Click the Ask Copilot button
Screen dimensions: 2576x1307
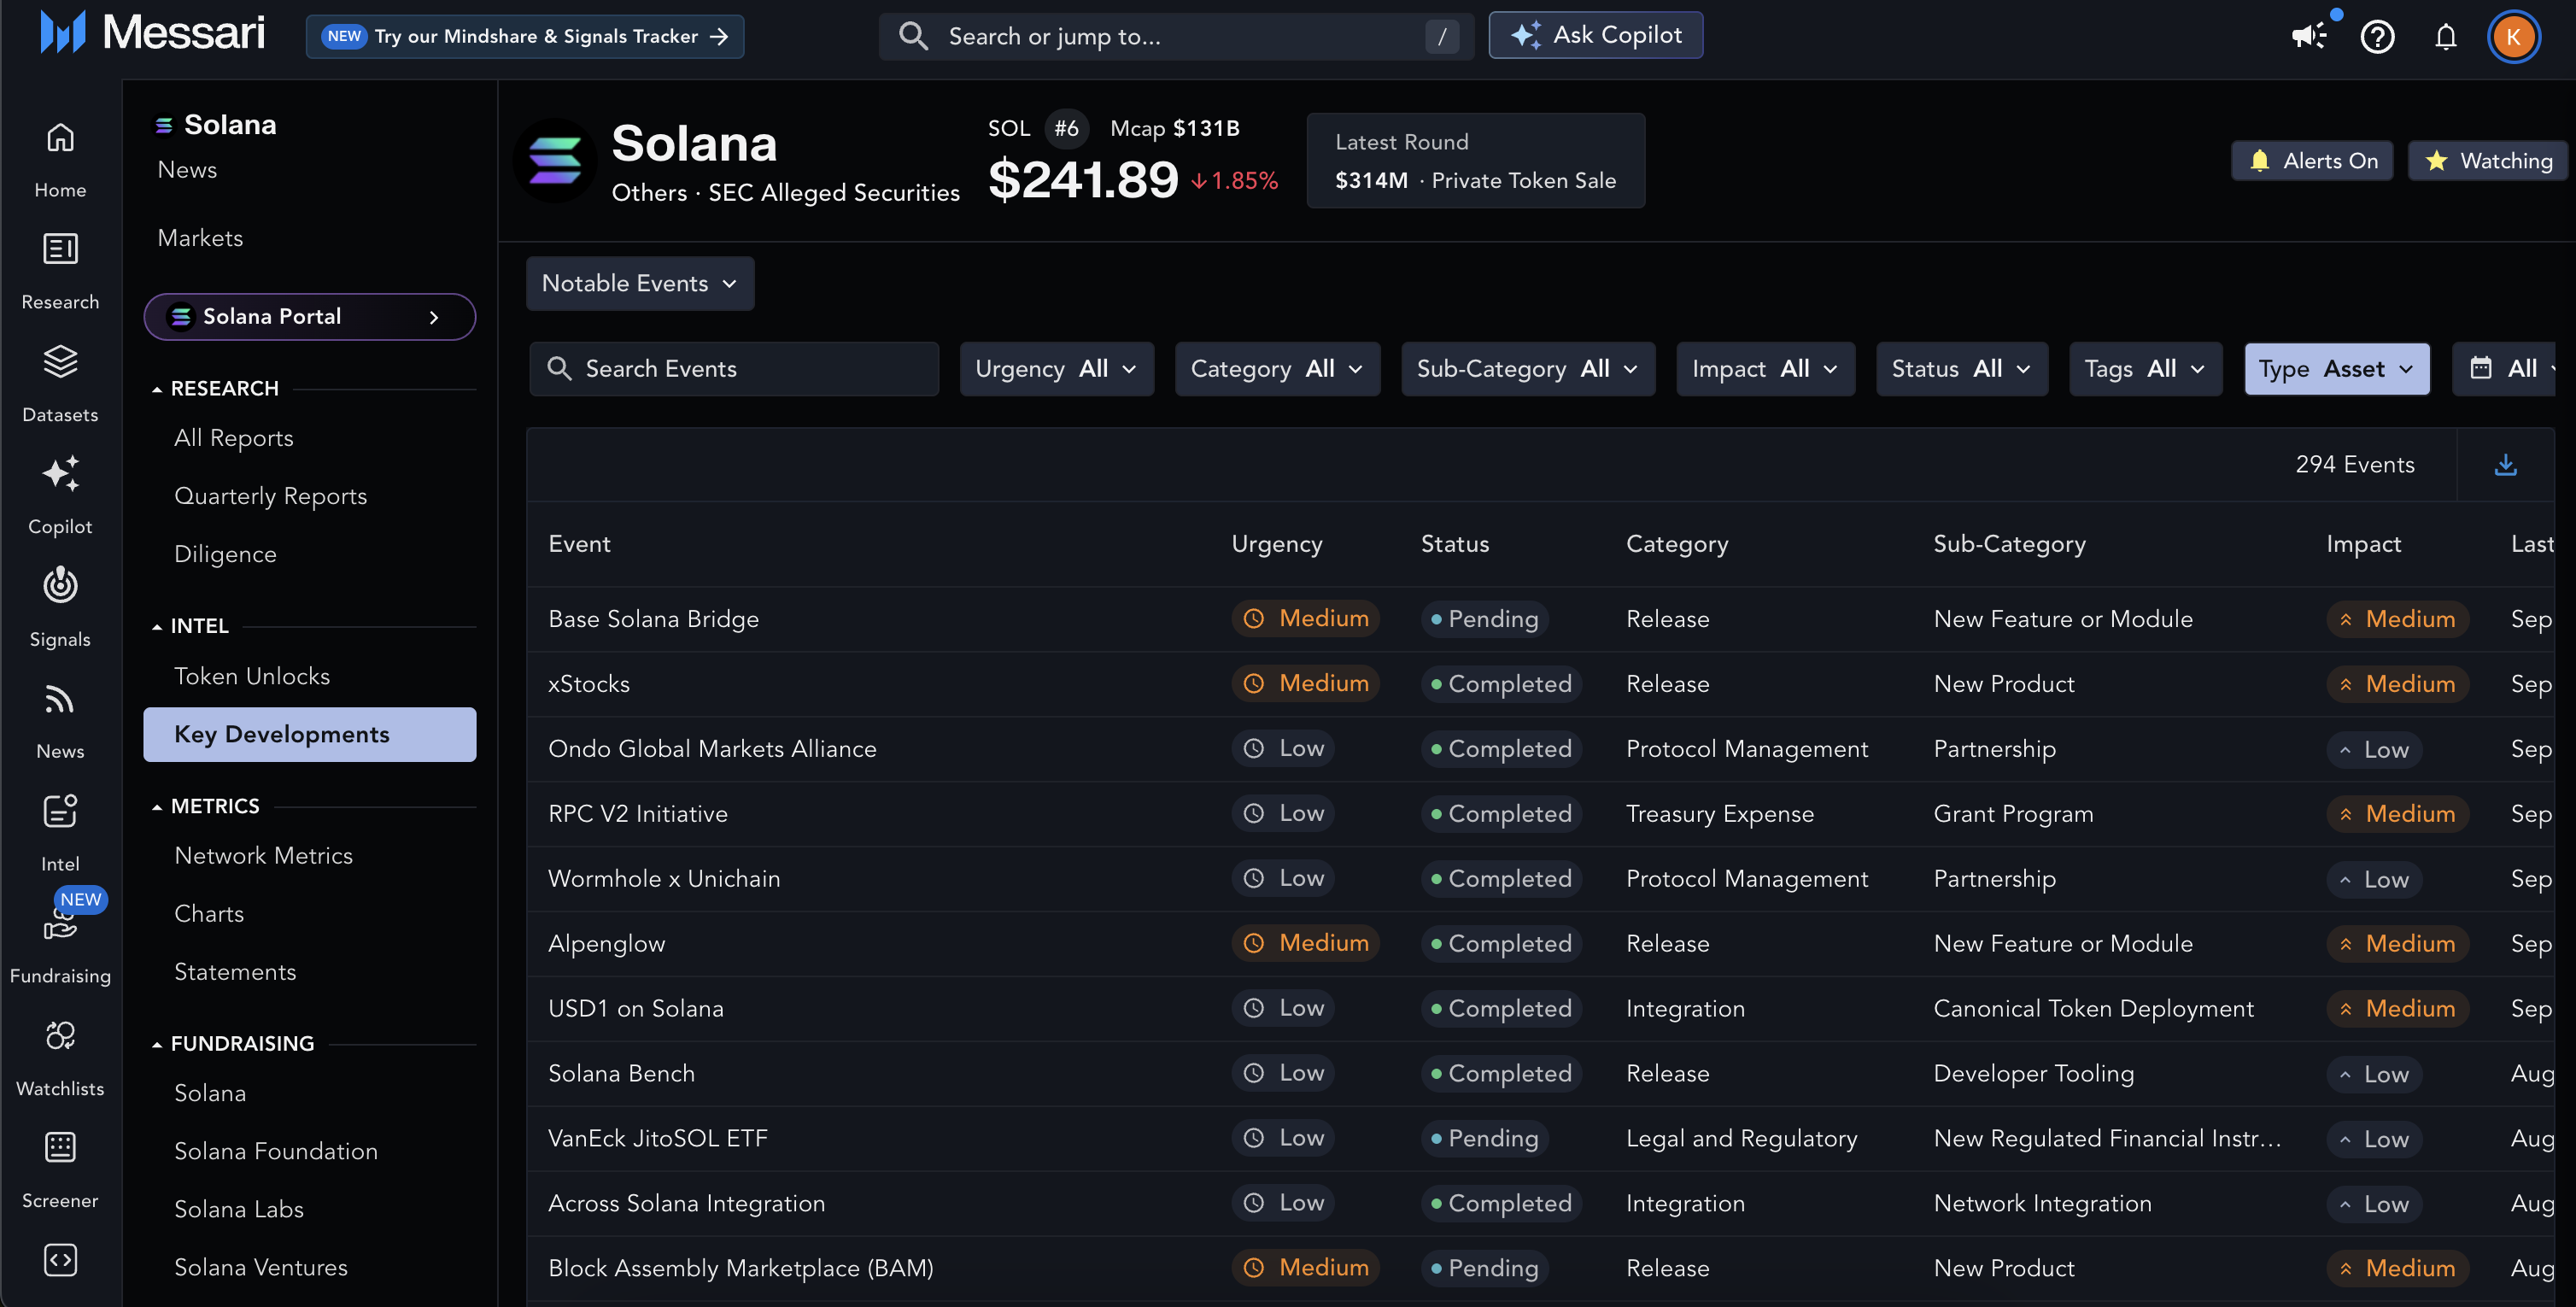tap(1595, 35)
